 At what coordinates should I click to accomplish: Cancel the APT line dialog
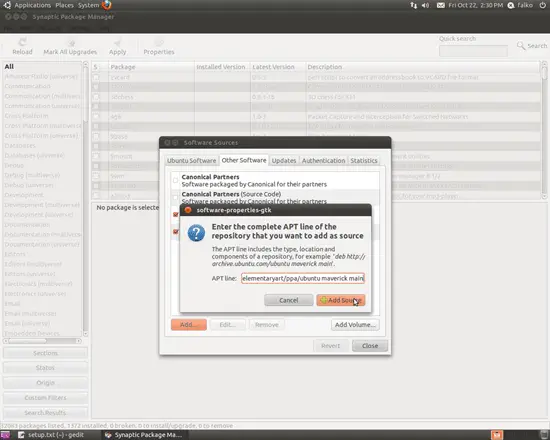(x=288, y=300)
